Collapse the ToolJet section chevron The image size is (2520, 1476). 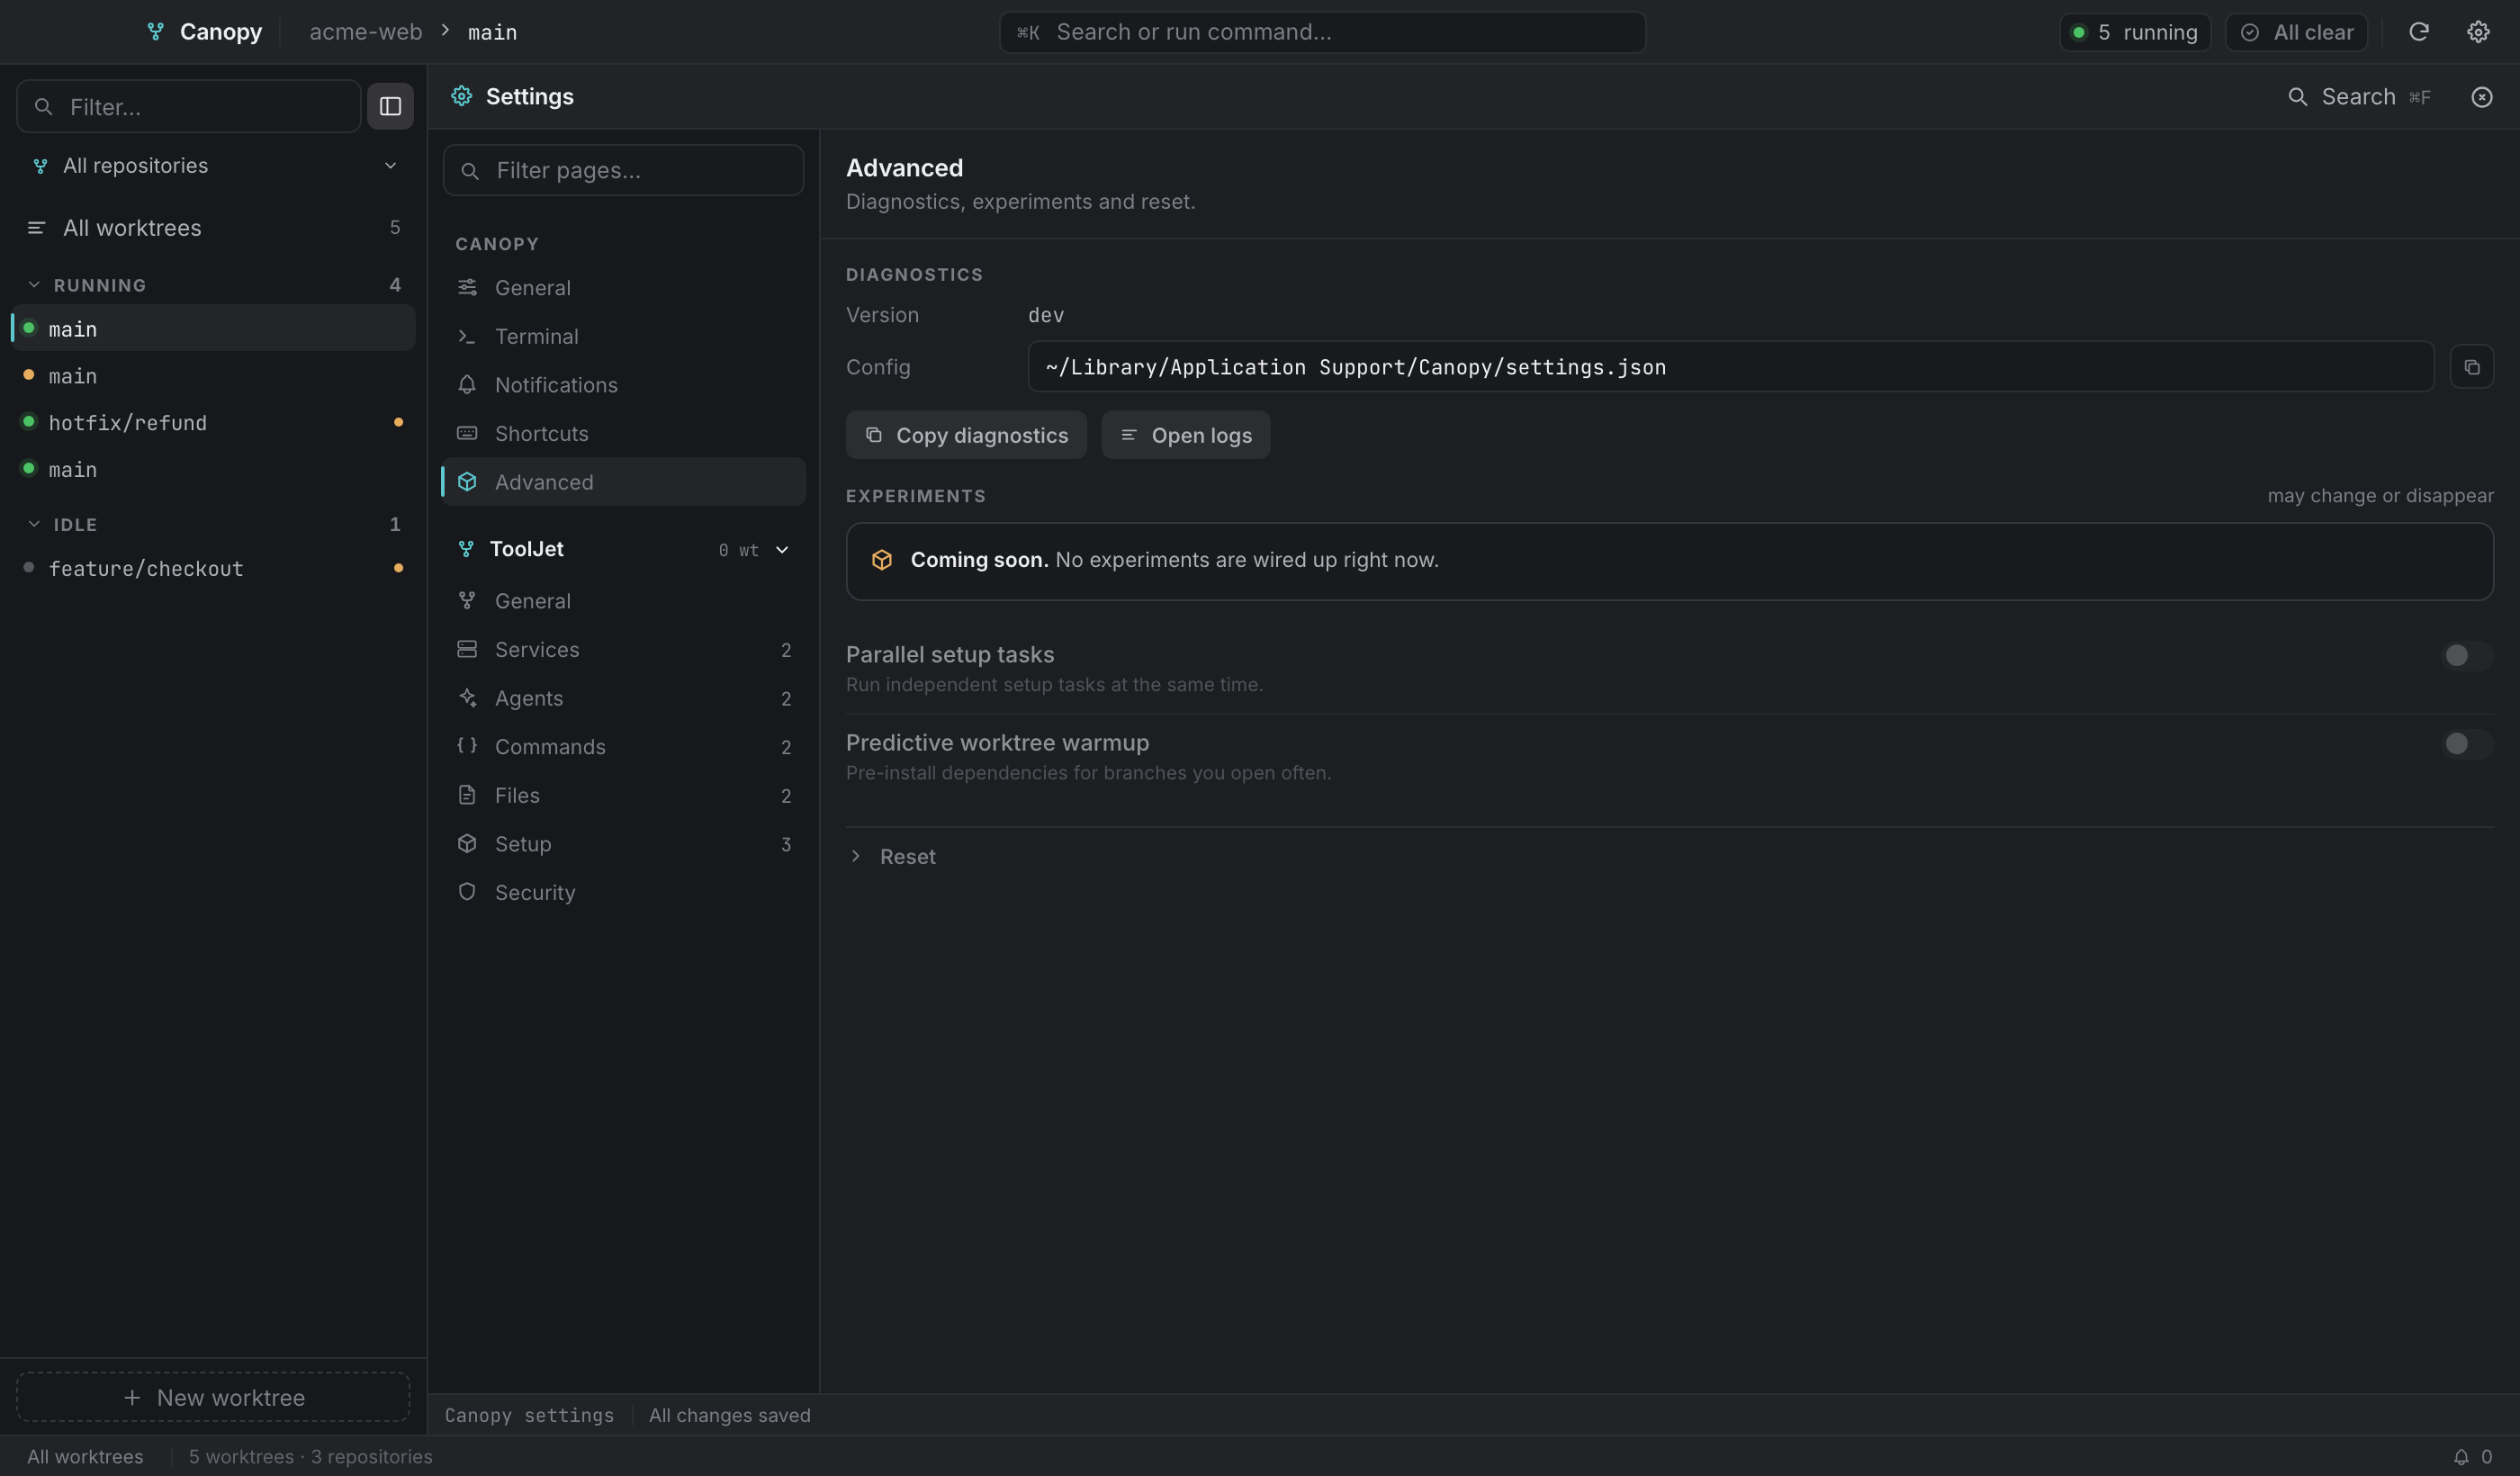pyautogui.click(x=782, y=550)
